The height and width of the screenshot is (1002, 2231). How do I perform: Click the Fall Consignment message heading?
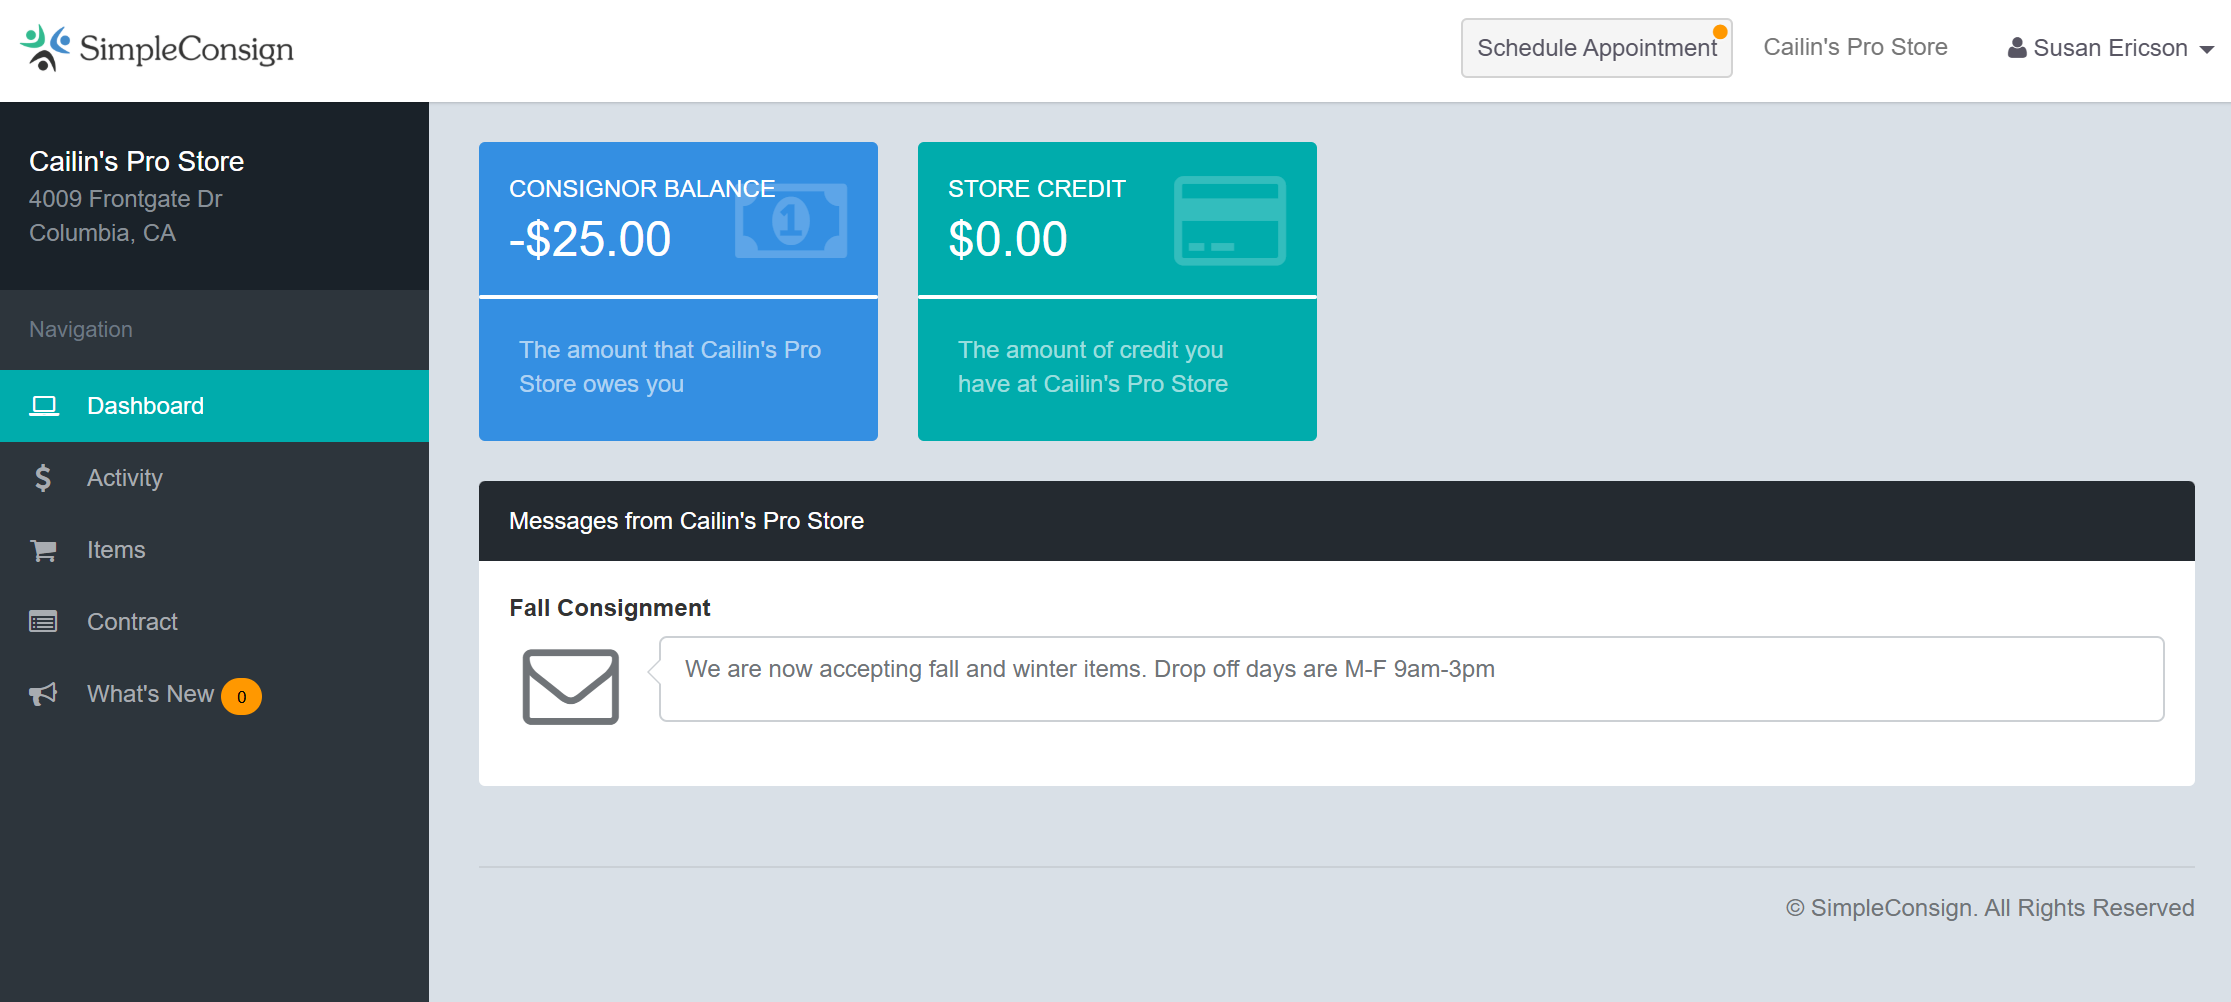[610, 608]
